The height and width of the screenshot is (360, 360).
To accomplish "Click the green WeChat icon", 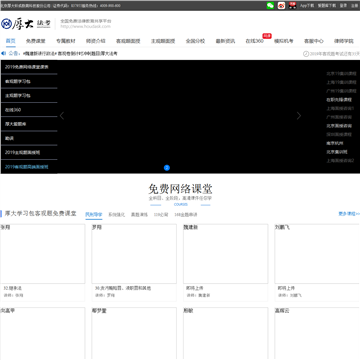I will [270, 5].
